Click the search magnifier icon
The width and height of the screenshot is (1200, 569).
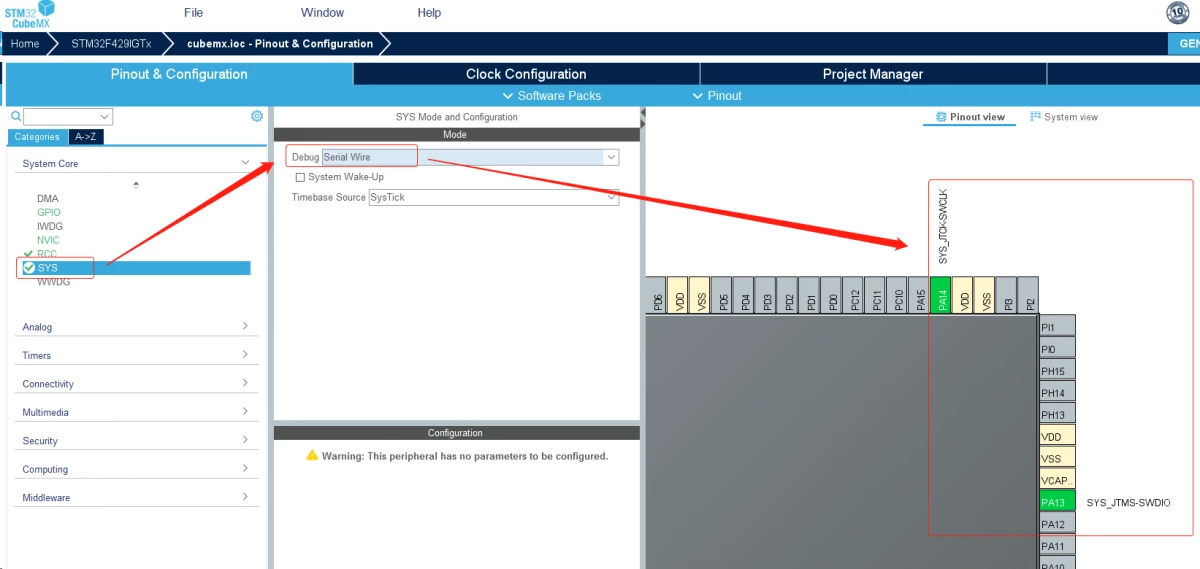[x=15, y=117]
